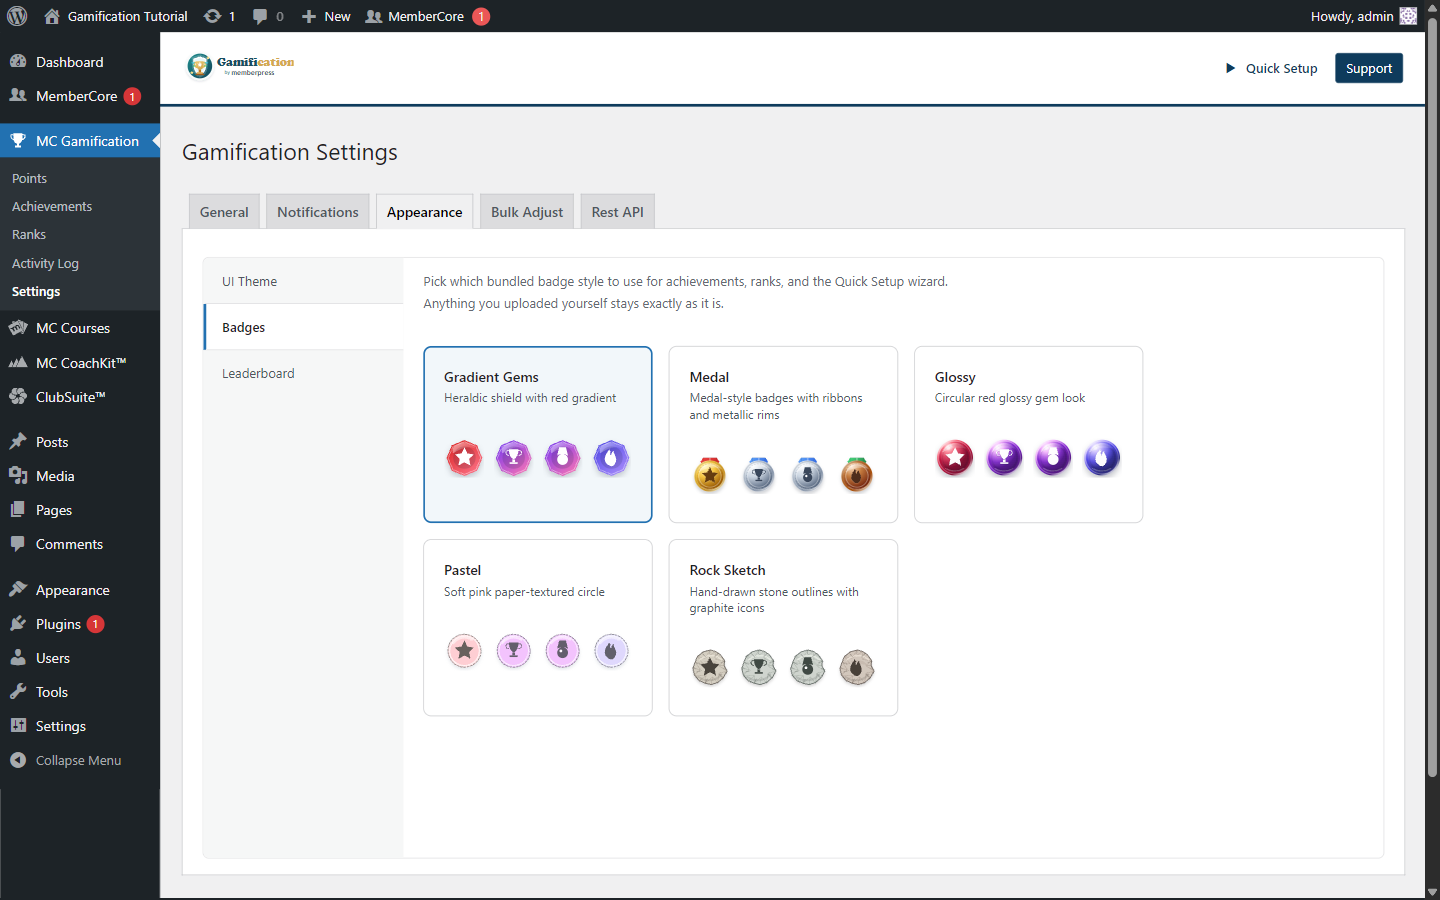Image resolution: width=1440 pixels, height=900 pixels.
Task: Open the Settings submenu under MC Gamification
Action: [x=36, y=291]
